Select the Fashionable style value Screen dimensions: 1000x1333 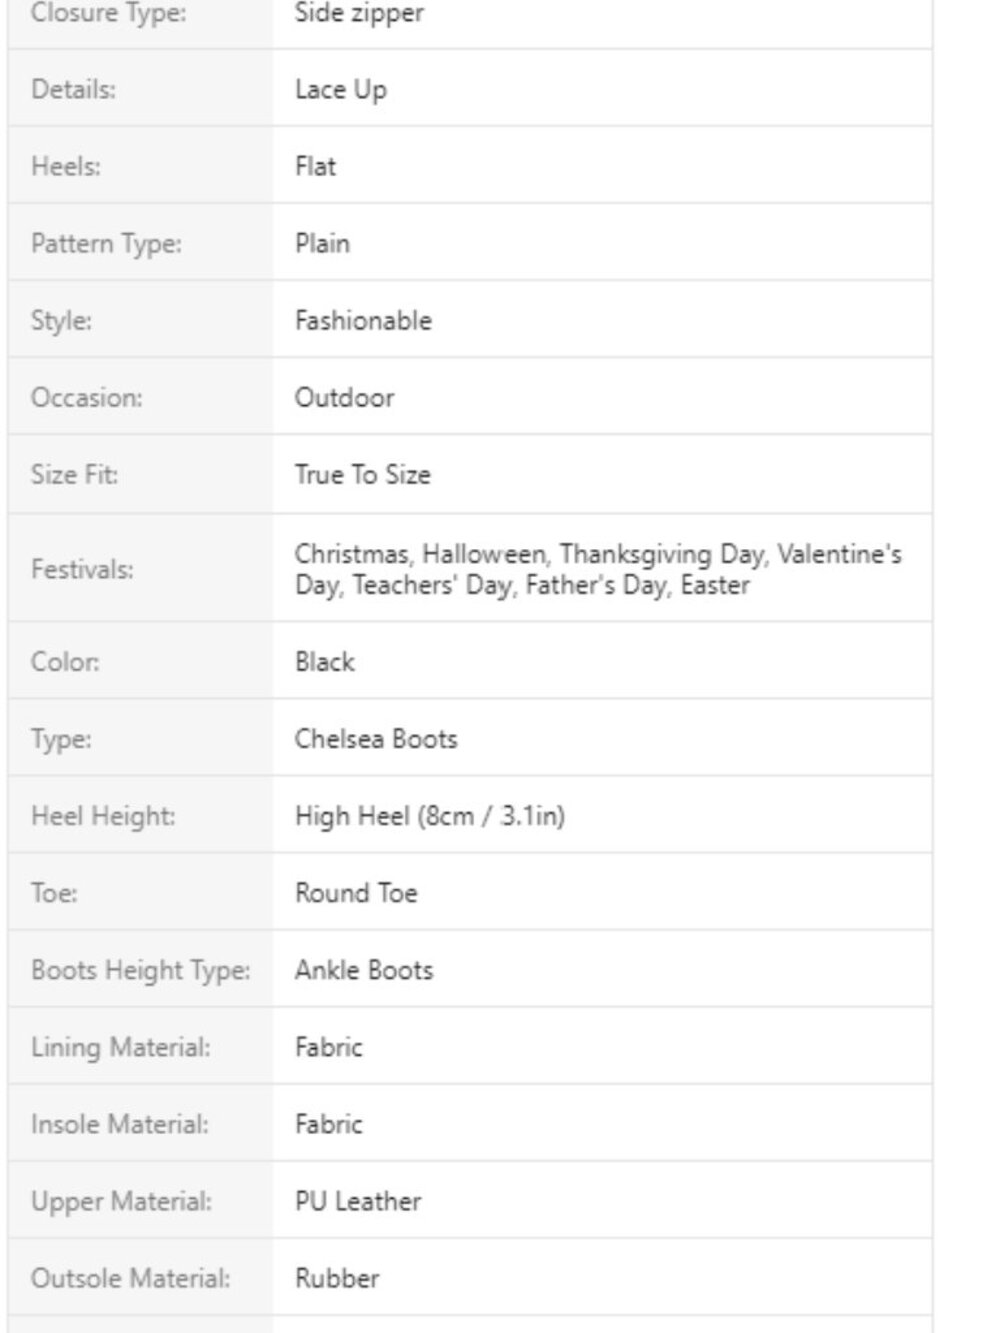363,320
